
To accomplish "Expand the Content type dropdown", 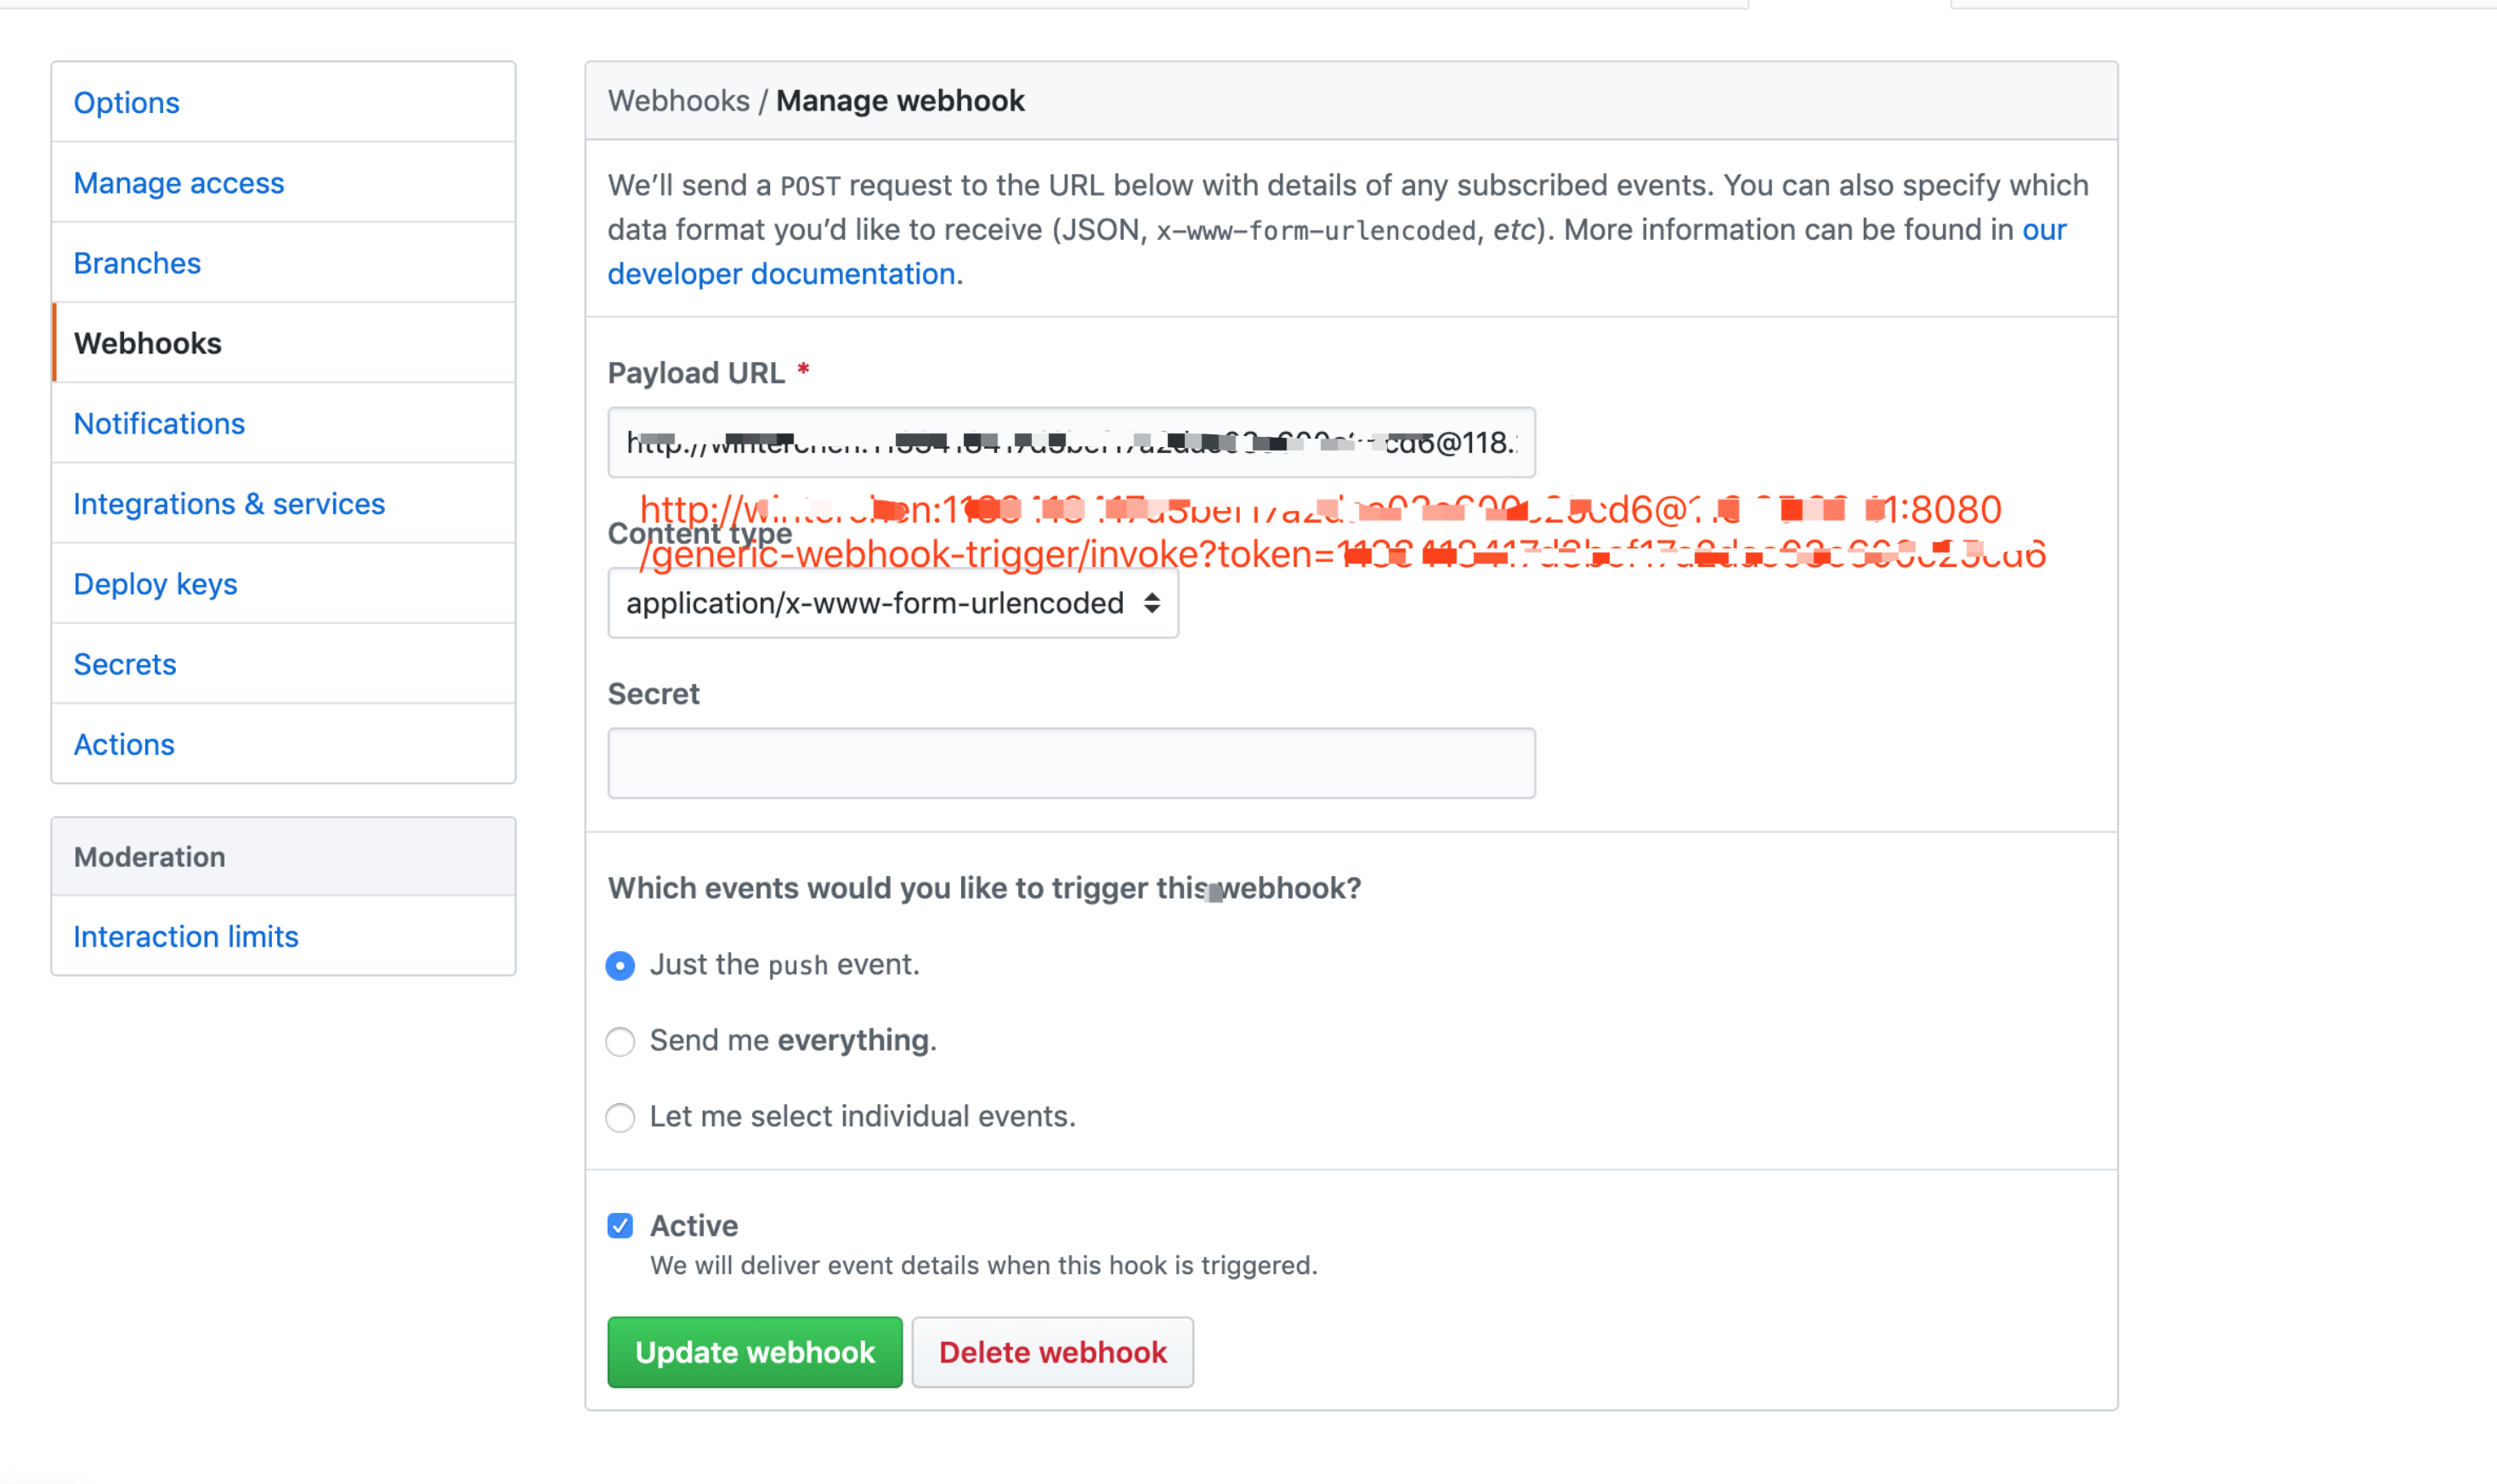I will click(x=892, y=603).
